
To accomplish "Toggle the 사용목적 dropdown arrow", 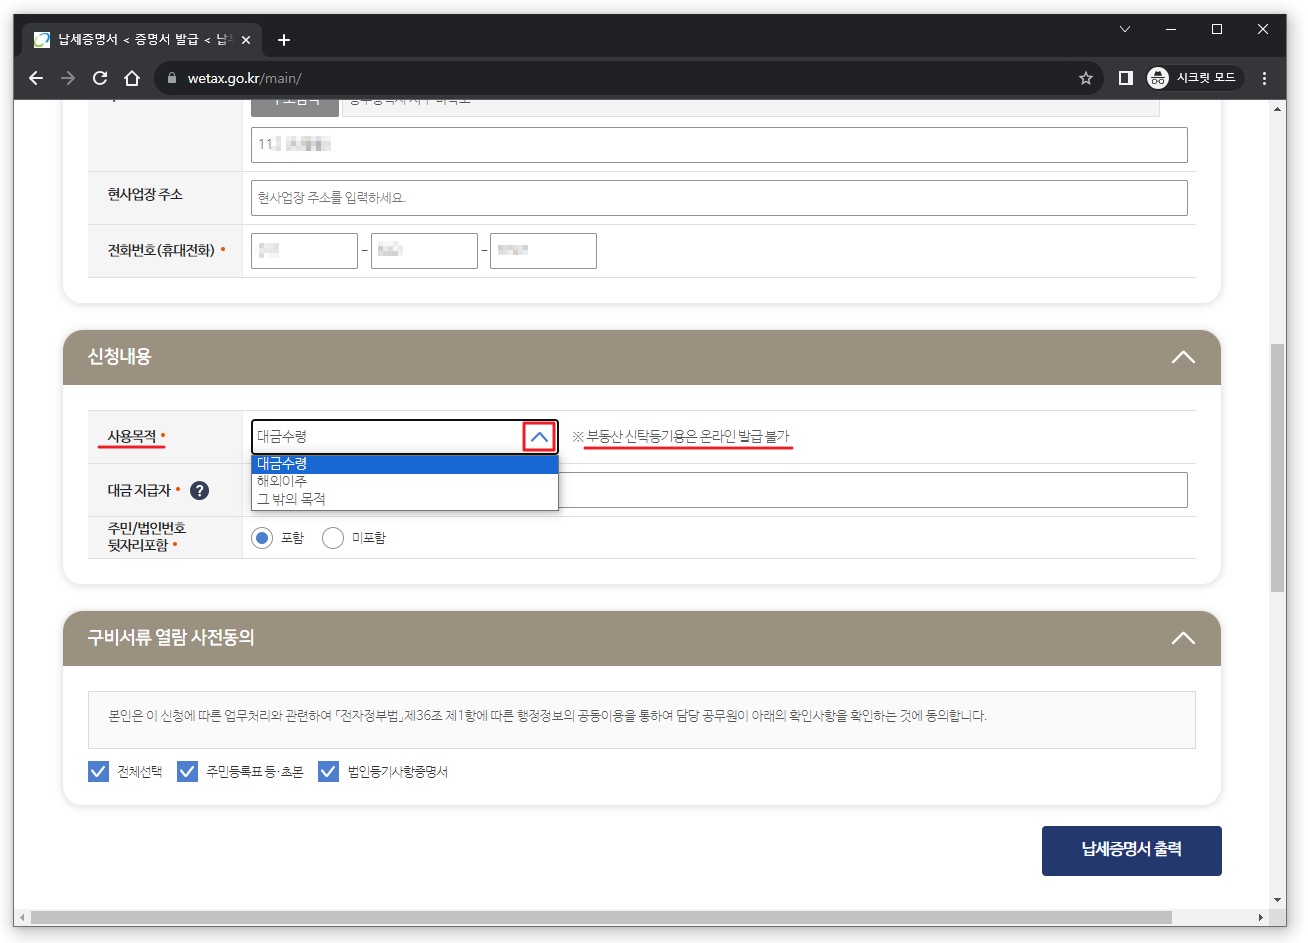I will [x=539, y=437].
